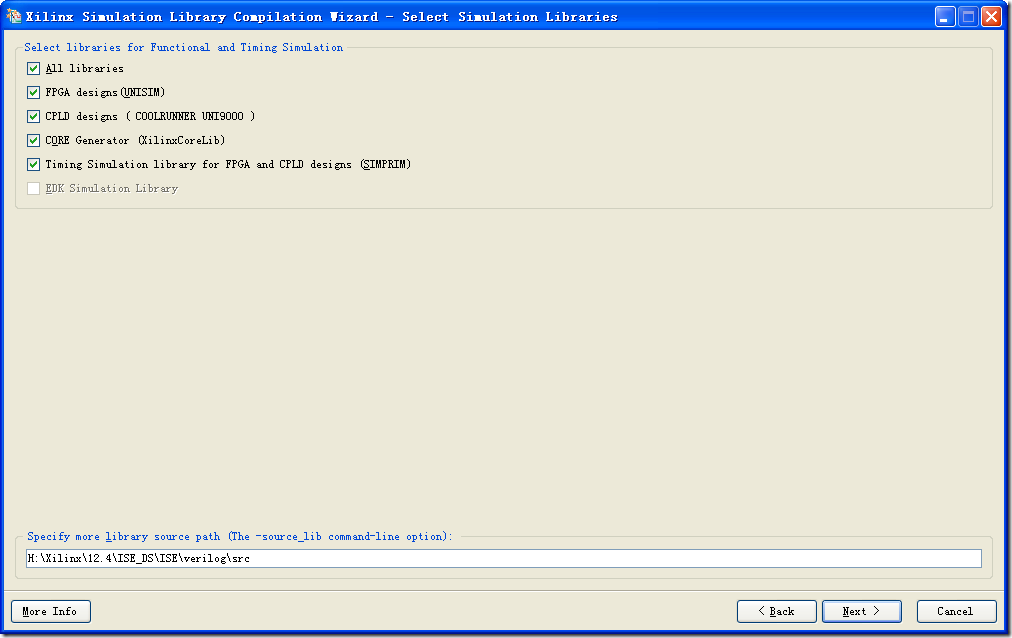
Task: Close the wizard window
Action: coord(991,16)
